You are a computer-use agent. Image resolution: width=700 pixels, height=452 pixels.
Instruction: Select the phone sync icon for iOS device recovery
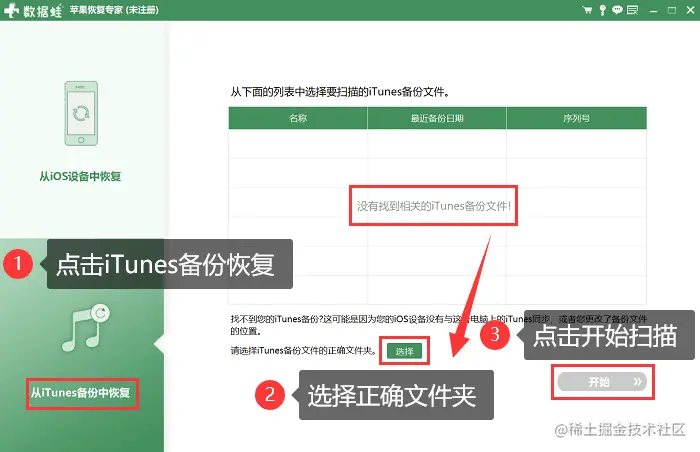pos(81,113)
